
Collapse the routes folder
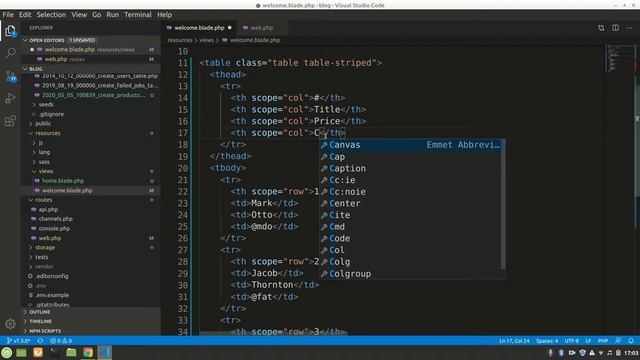pyautogui.click(x=43, y=200)
